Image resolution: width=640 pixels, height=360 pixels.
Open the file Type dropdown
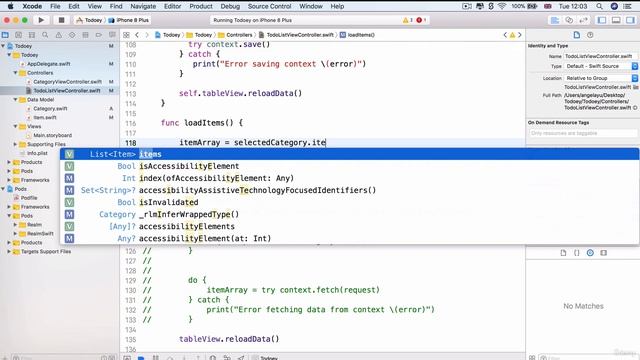pos(601,66)
